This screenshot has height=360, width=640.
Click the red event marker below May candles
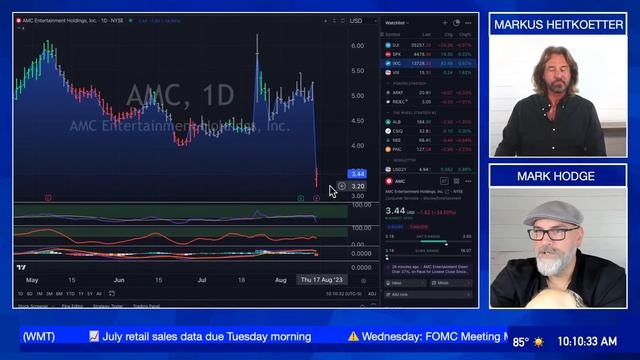pyautogui.click(x=48, y=198)
